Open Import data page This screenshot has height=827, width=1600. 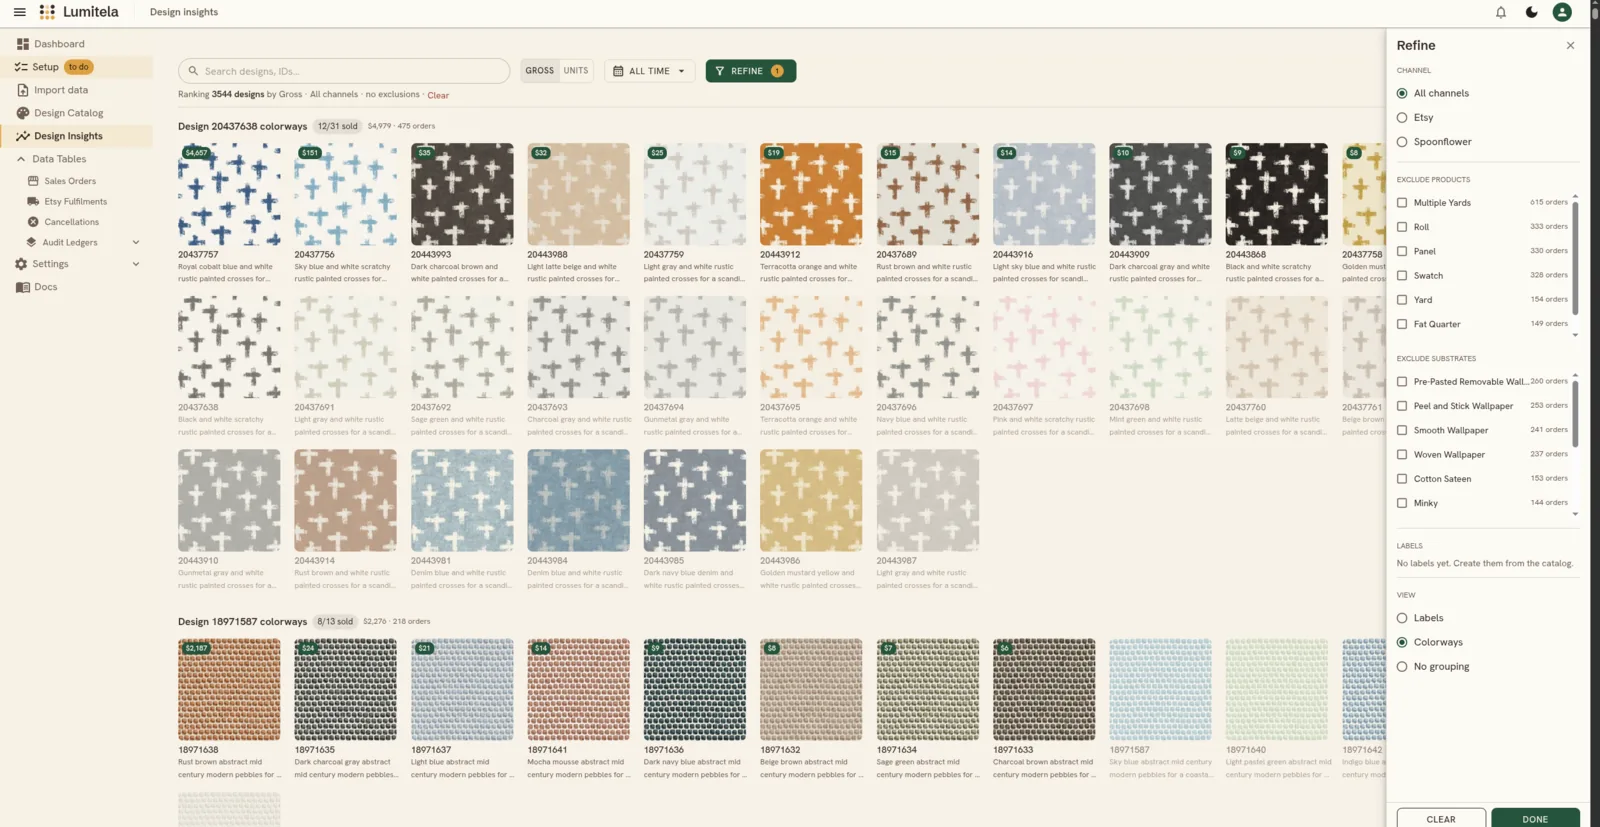pyautogui.click(x=61, y=90)
